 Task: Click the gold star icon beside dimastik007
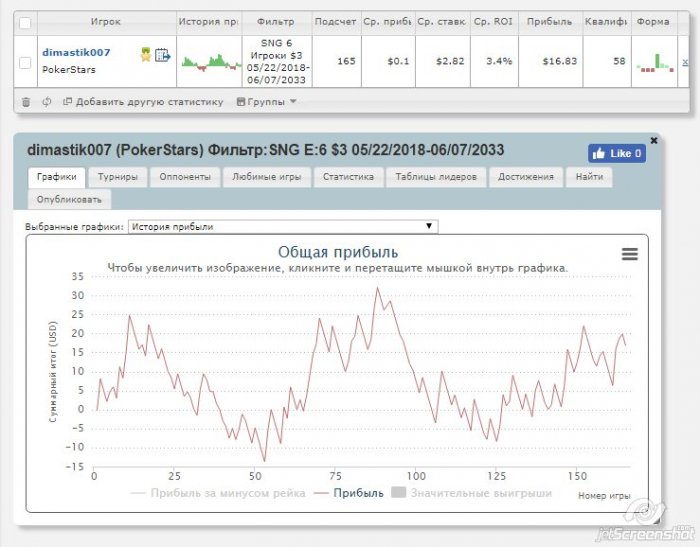pyautogui.click(x=146, y=55)
